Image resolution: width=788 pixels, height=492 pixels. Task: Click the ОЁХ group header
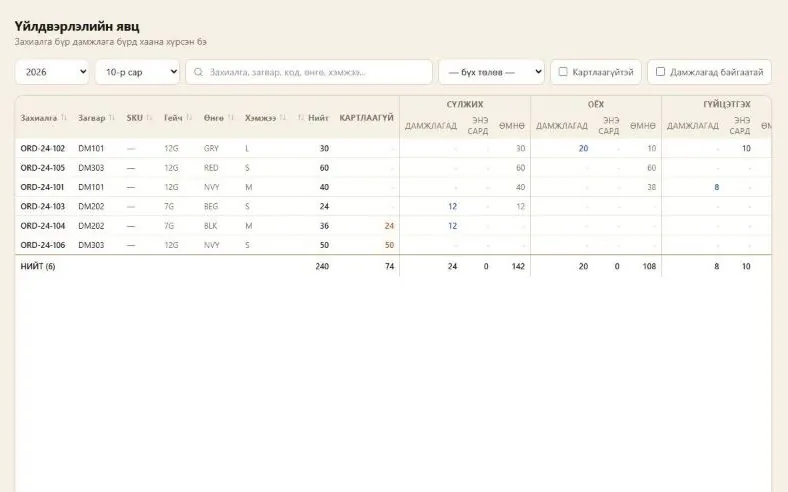[596, 105]
